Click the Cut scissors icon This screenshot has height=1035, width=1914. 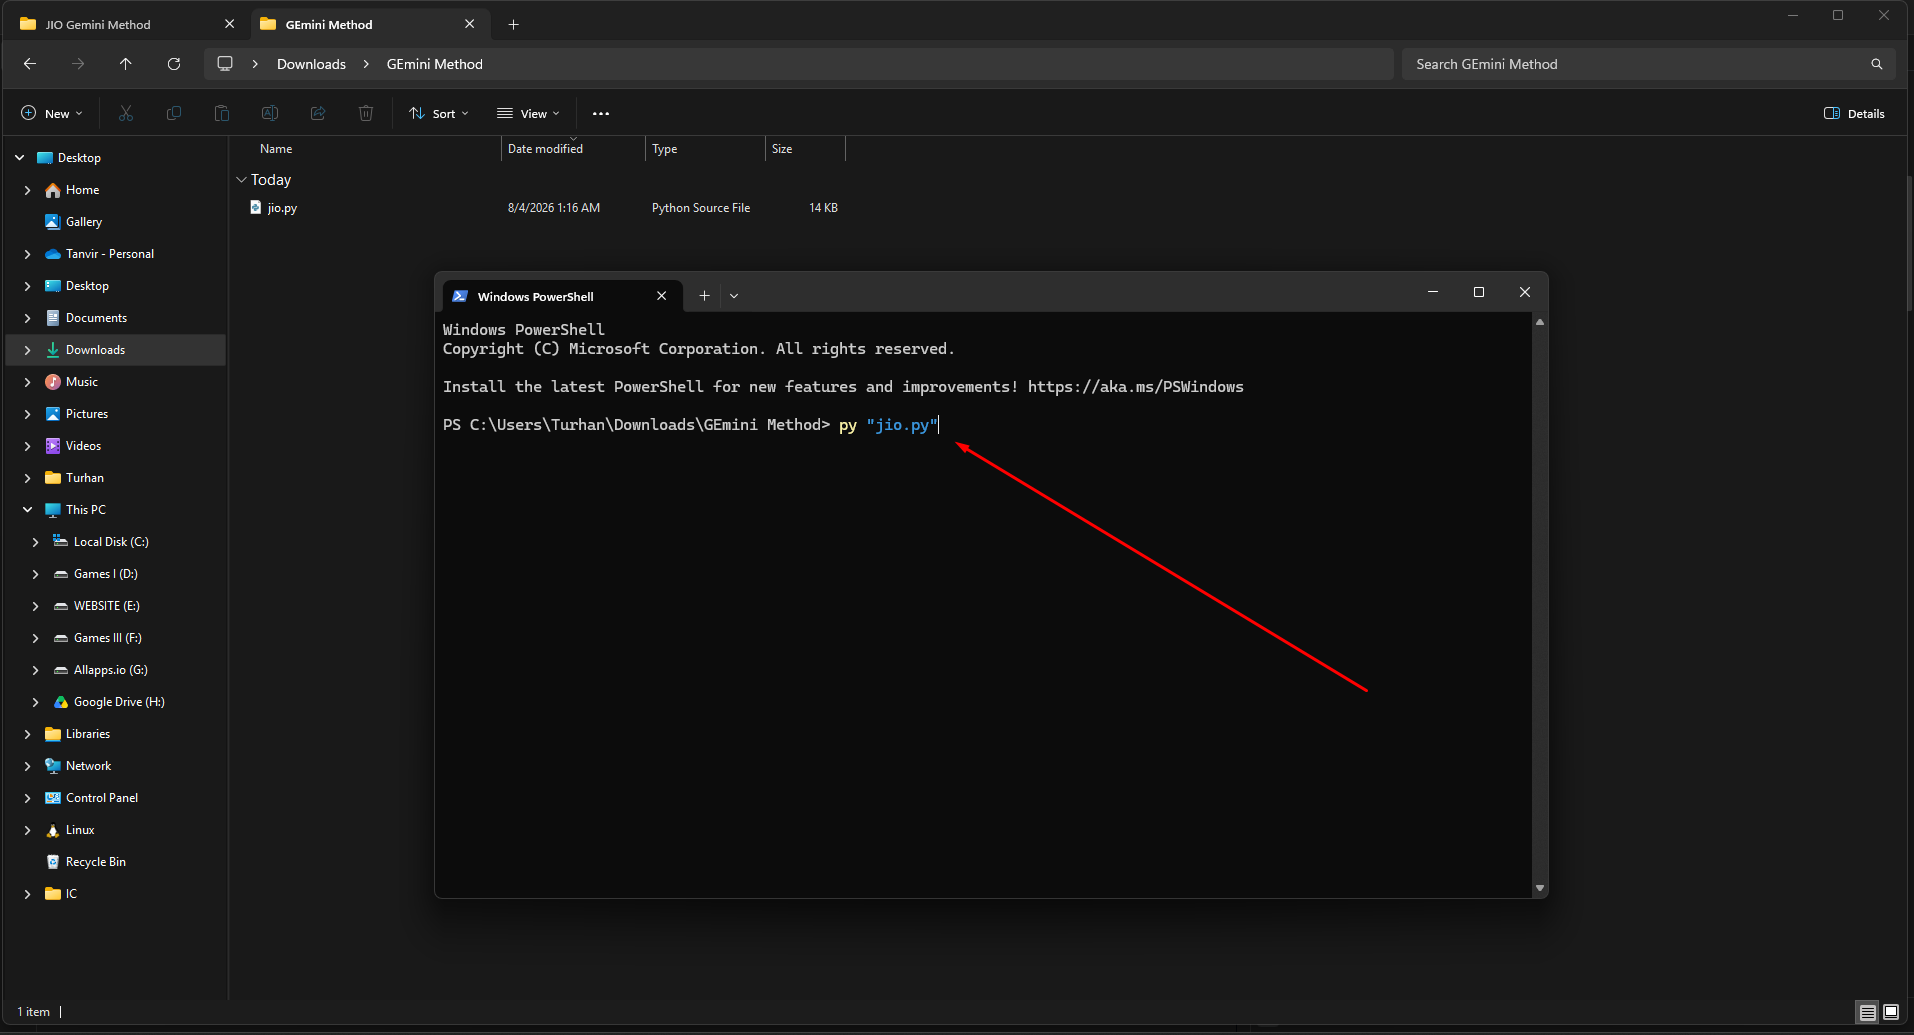click(x=126, y=113)
